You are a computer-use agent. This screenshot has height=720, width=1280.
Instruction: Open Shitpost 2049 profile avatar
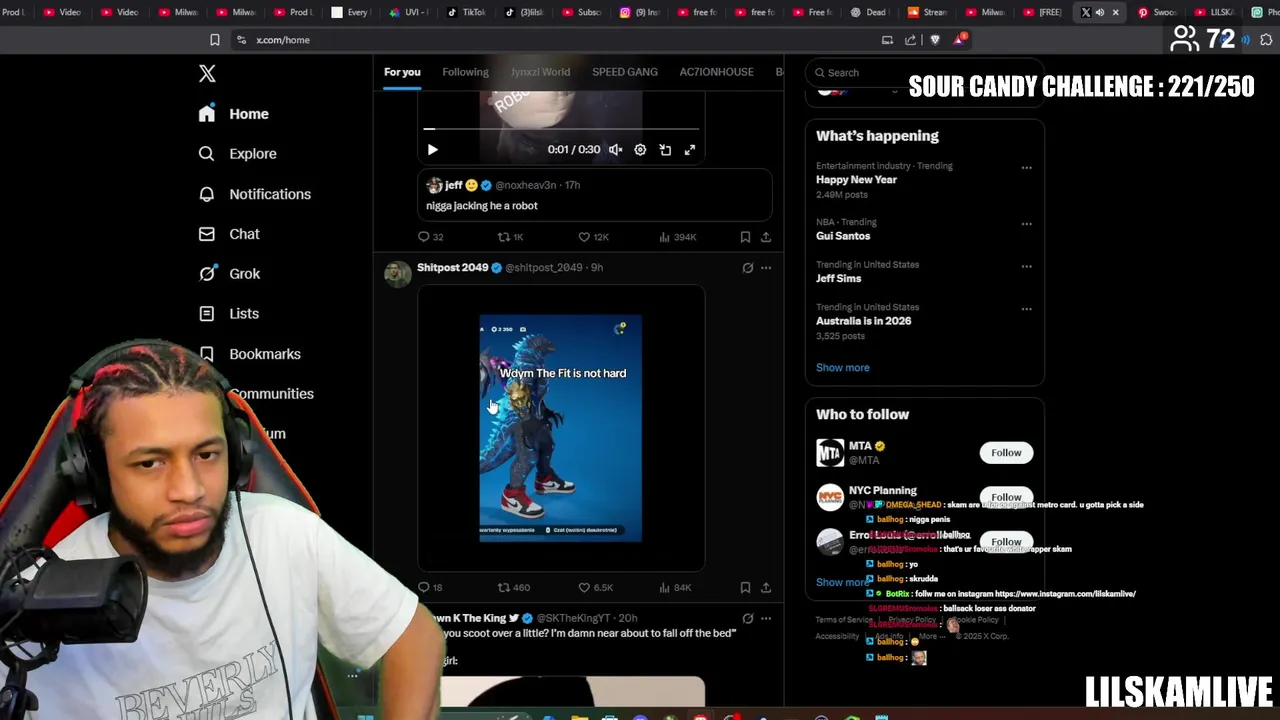[x=398, y=274]
